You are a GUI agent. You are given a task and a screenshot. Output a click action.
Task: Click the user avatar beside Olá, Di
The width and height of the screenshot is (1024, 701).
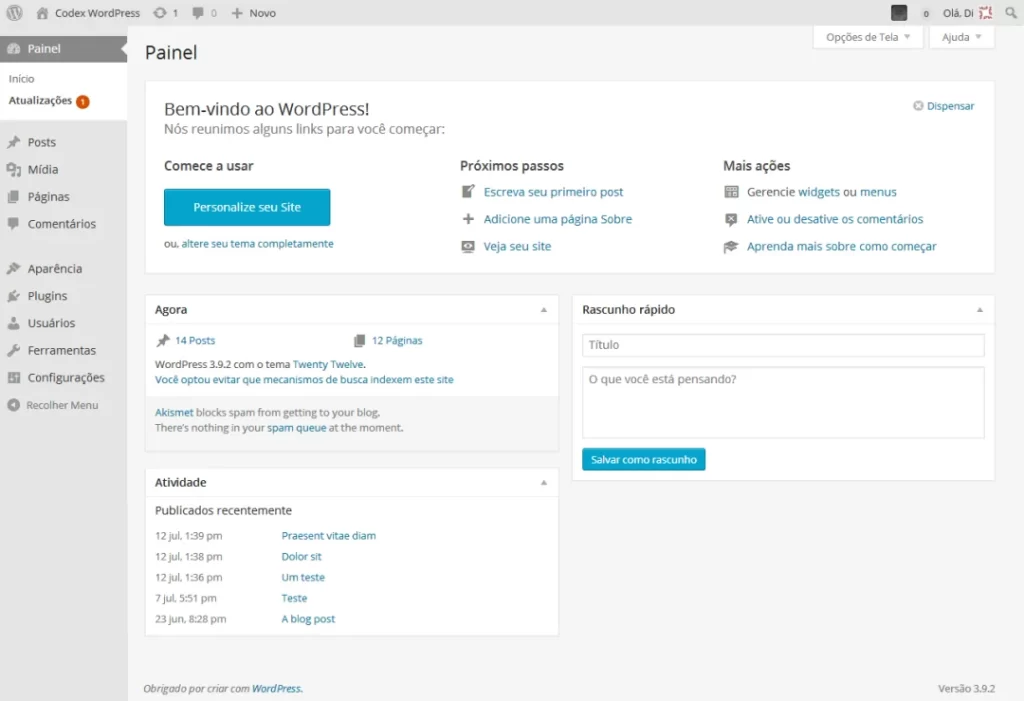(x=985, y=12)
